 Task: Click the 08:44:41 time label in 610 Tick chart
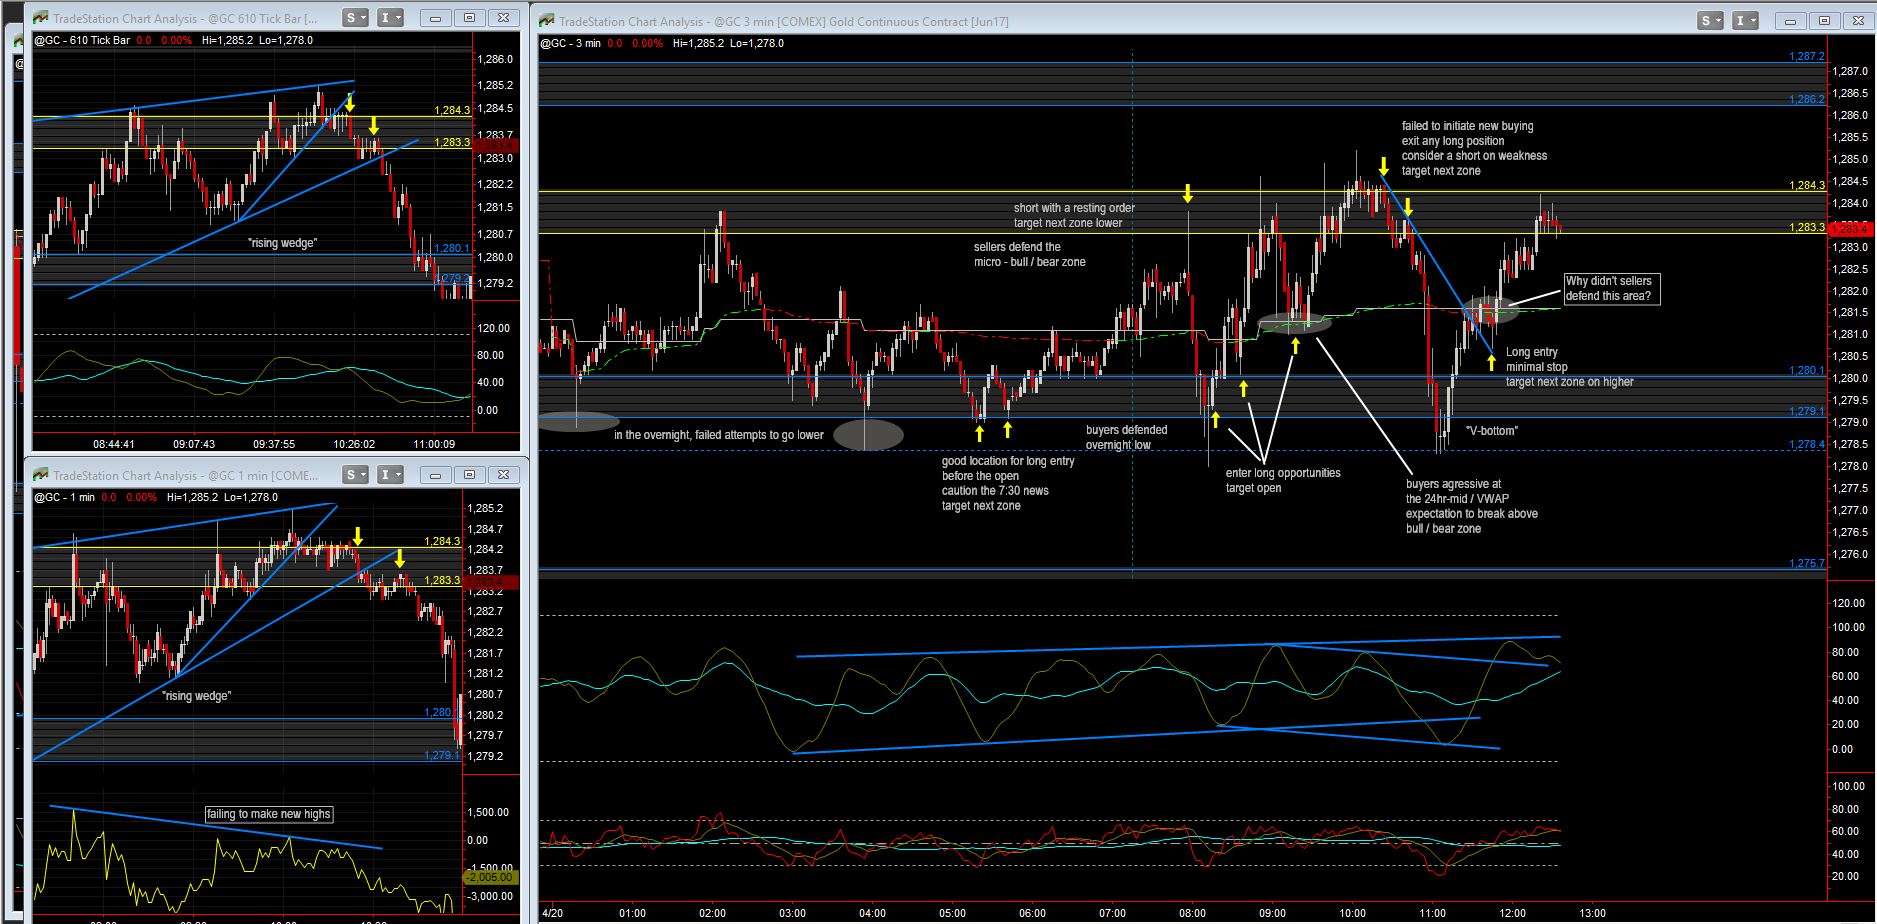pyautogui.click(x=113, y=444)
